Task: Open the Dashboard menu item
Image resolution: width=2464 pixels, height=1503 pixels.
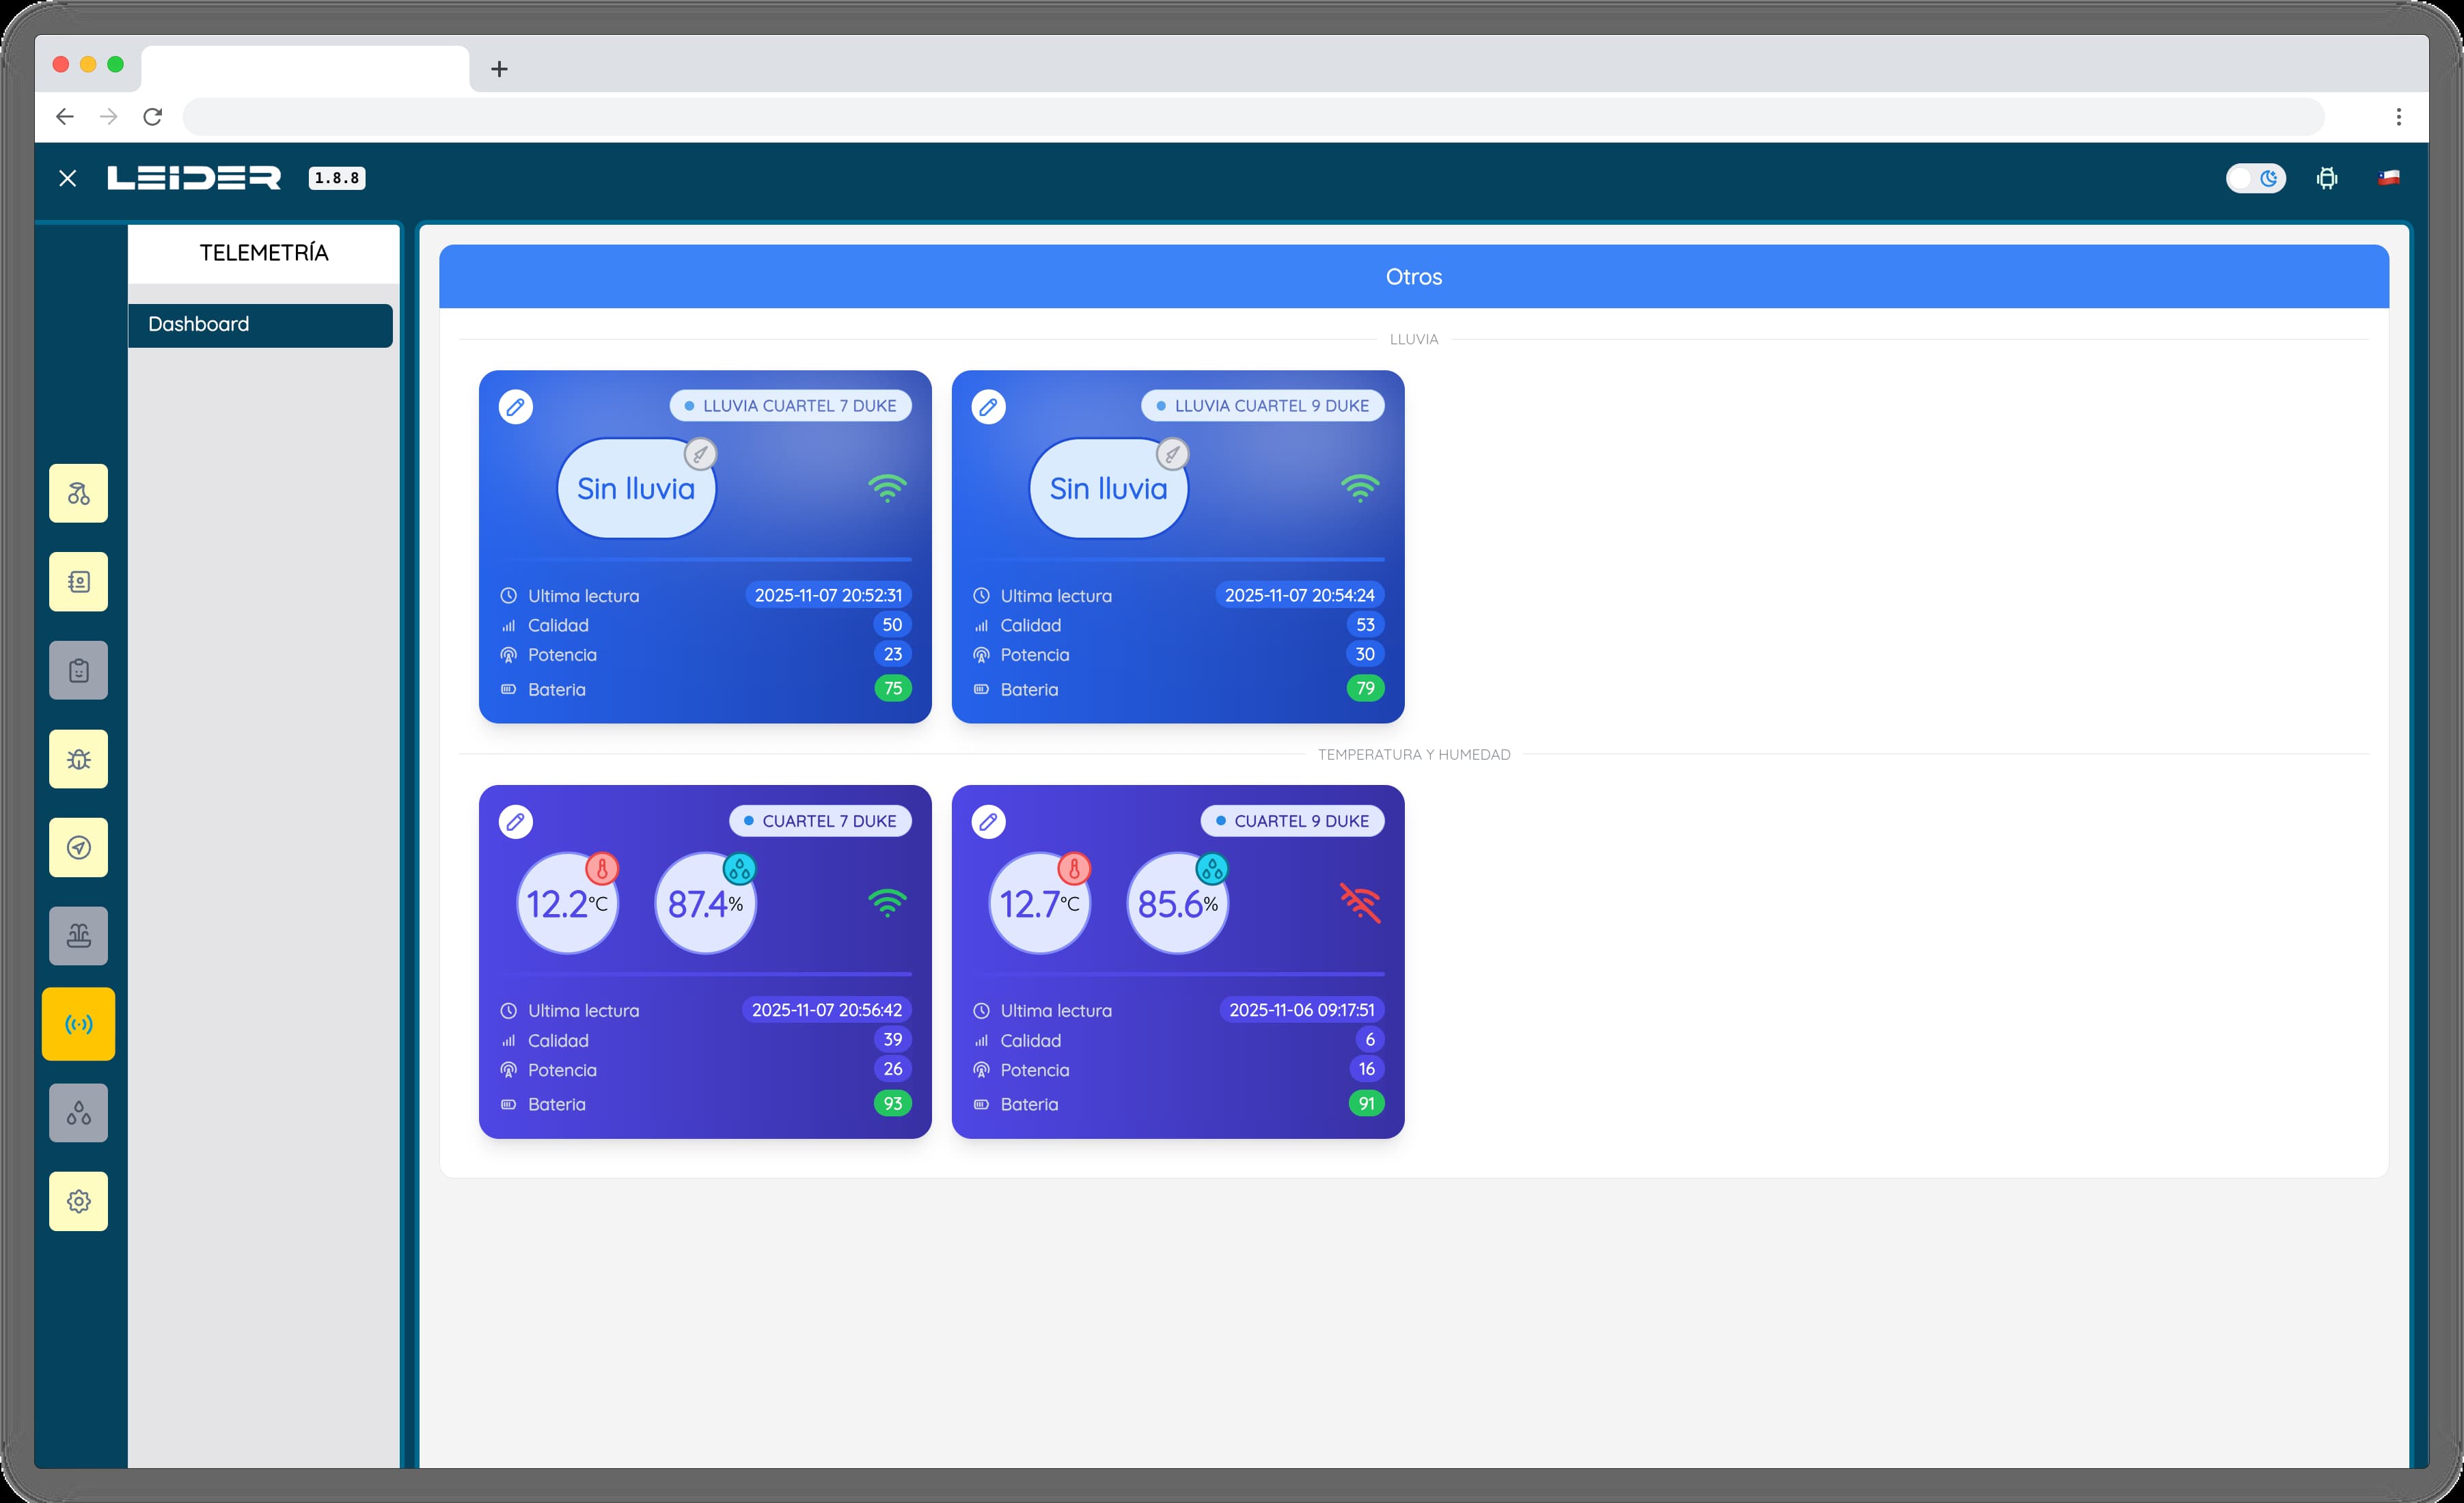Action: [x=260, y=325]
